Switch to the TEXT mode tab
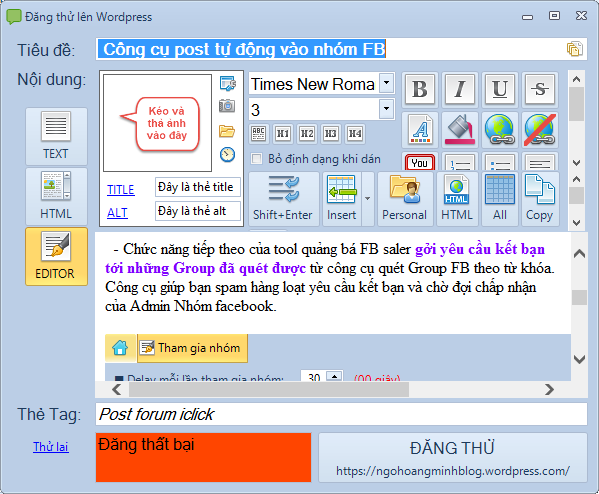The width and height of the screenshot is (599, 494). point(56,136)
